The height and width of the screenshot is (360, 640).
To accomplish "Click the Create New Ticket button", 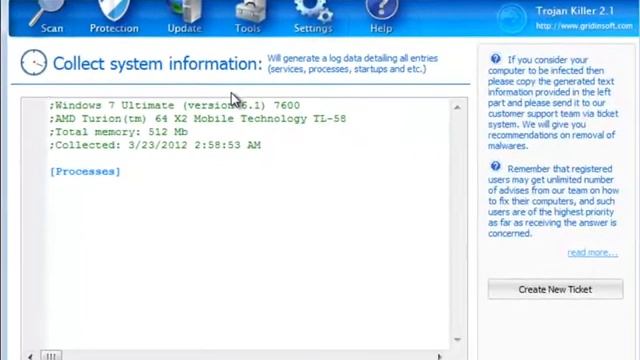I will [x=555, y=289].
